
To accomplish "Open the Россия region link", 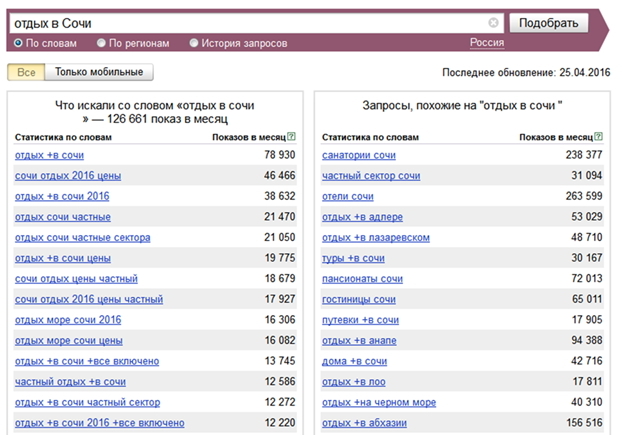I will tap(487, 43).
